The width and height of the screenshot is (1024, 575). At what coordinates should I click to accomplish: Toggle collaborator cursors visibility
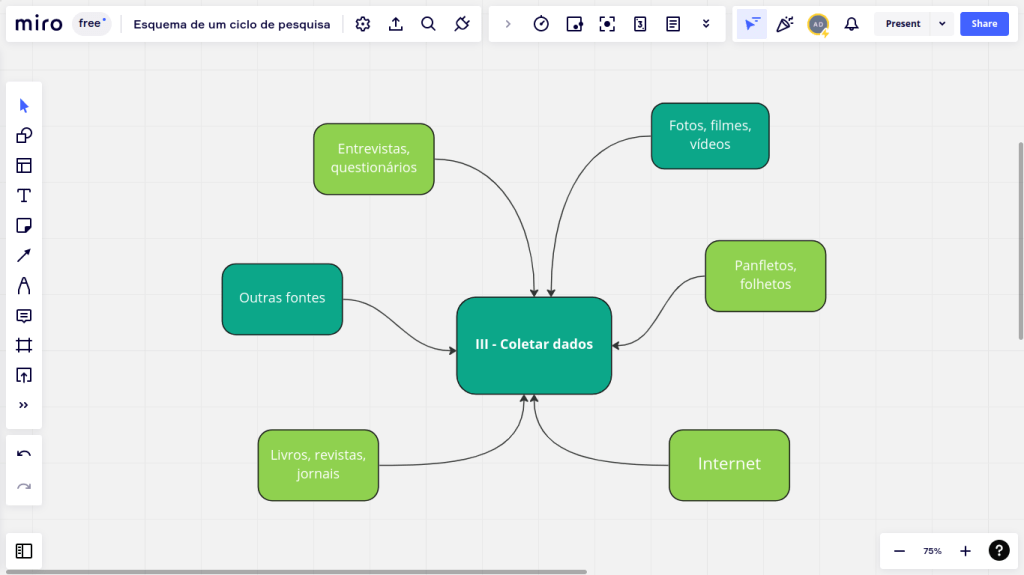[752, 24]
